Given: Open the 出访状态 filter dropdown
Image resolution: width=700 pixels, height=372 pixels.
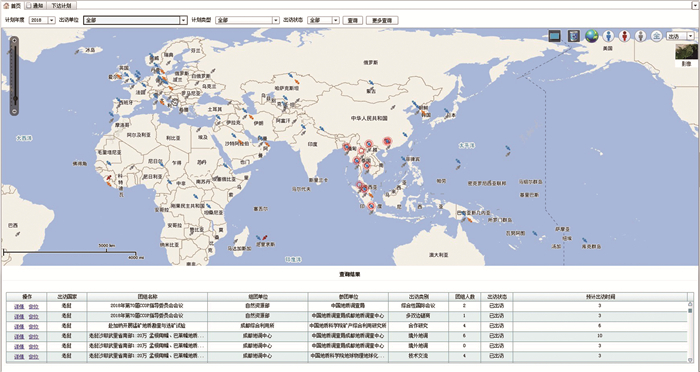Looking at the screenshot, I should coord(324,20).
